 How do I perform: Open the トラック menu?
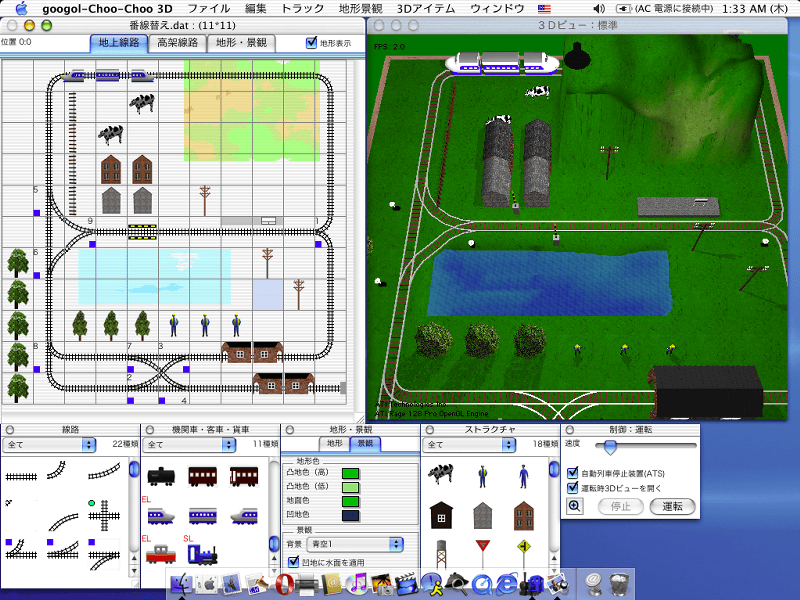pyautogui.click(x=303, y=9)
